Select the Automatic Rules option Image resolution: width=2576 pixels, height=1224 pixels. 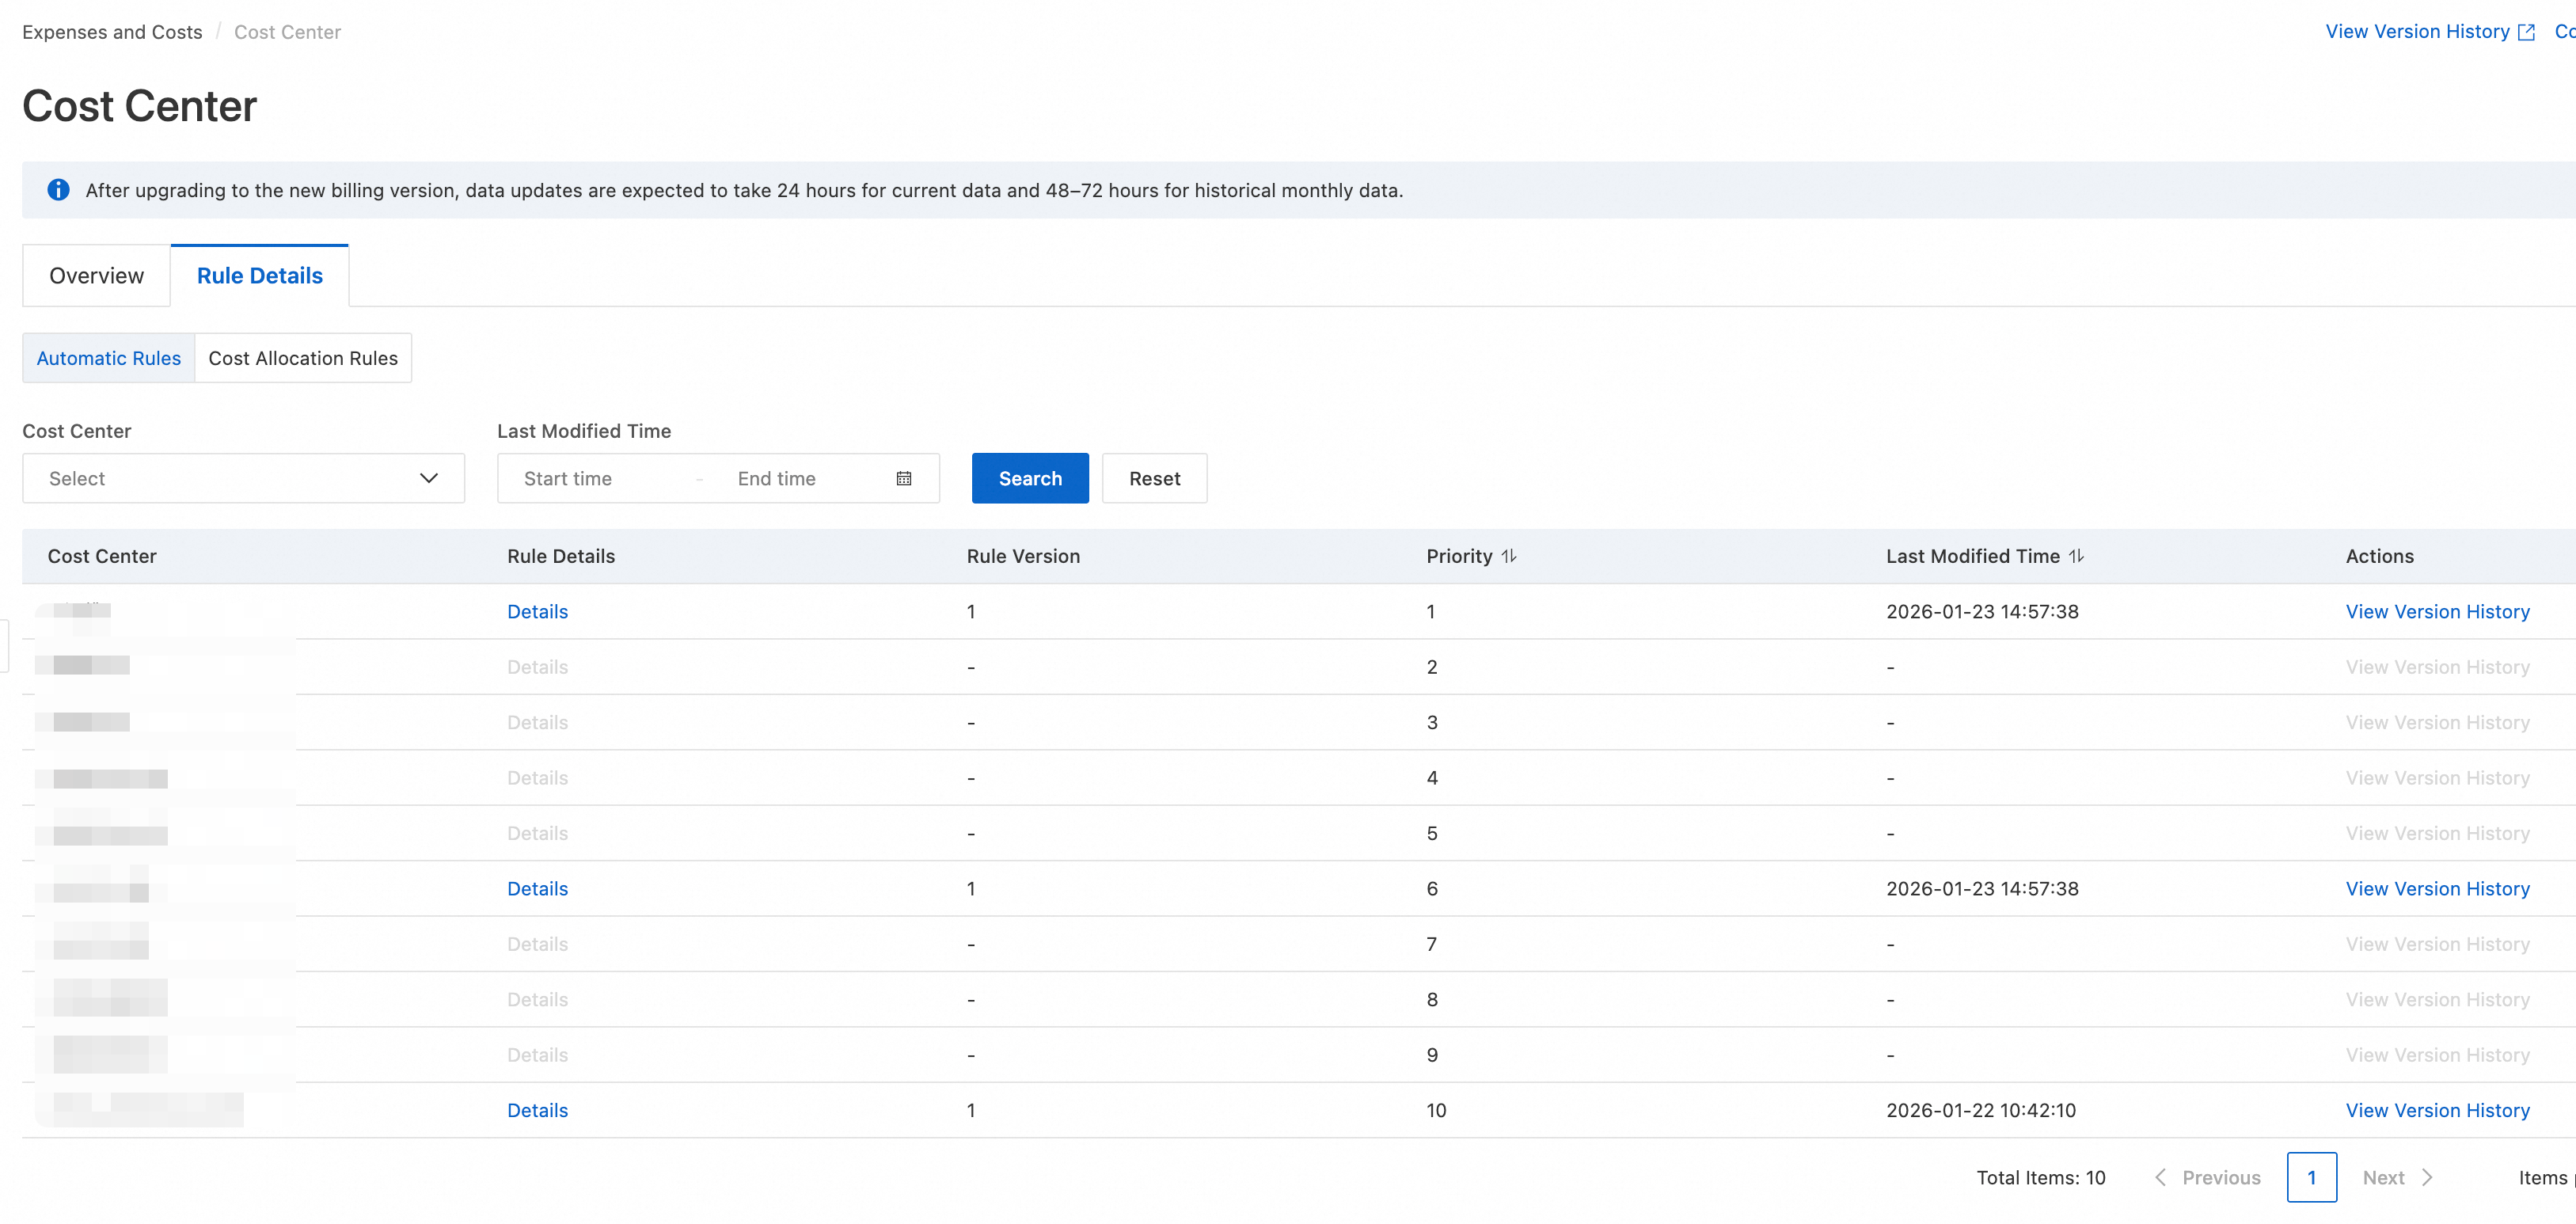pos(108,358)
